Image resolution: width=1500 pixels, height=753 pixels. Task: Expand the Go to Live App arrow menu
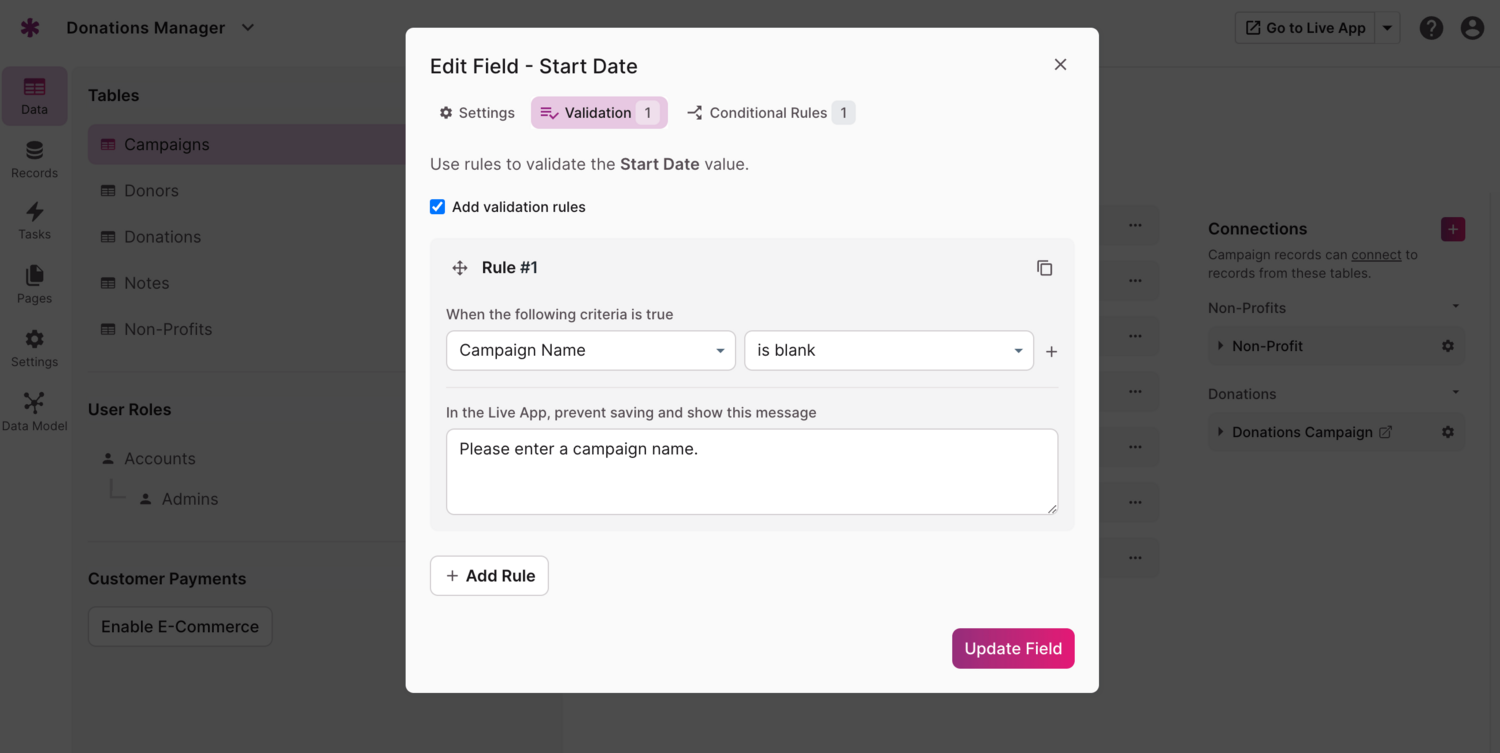point(1387,28)
